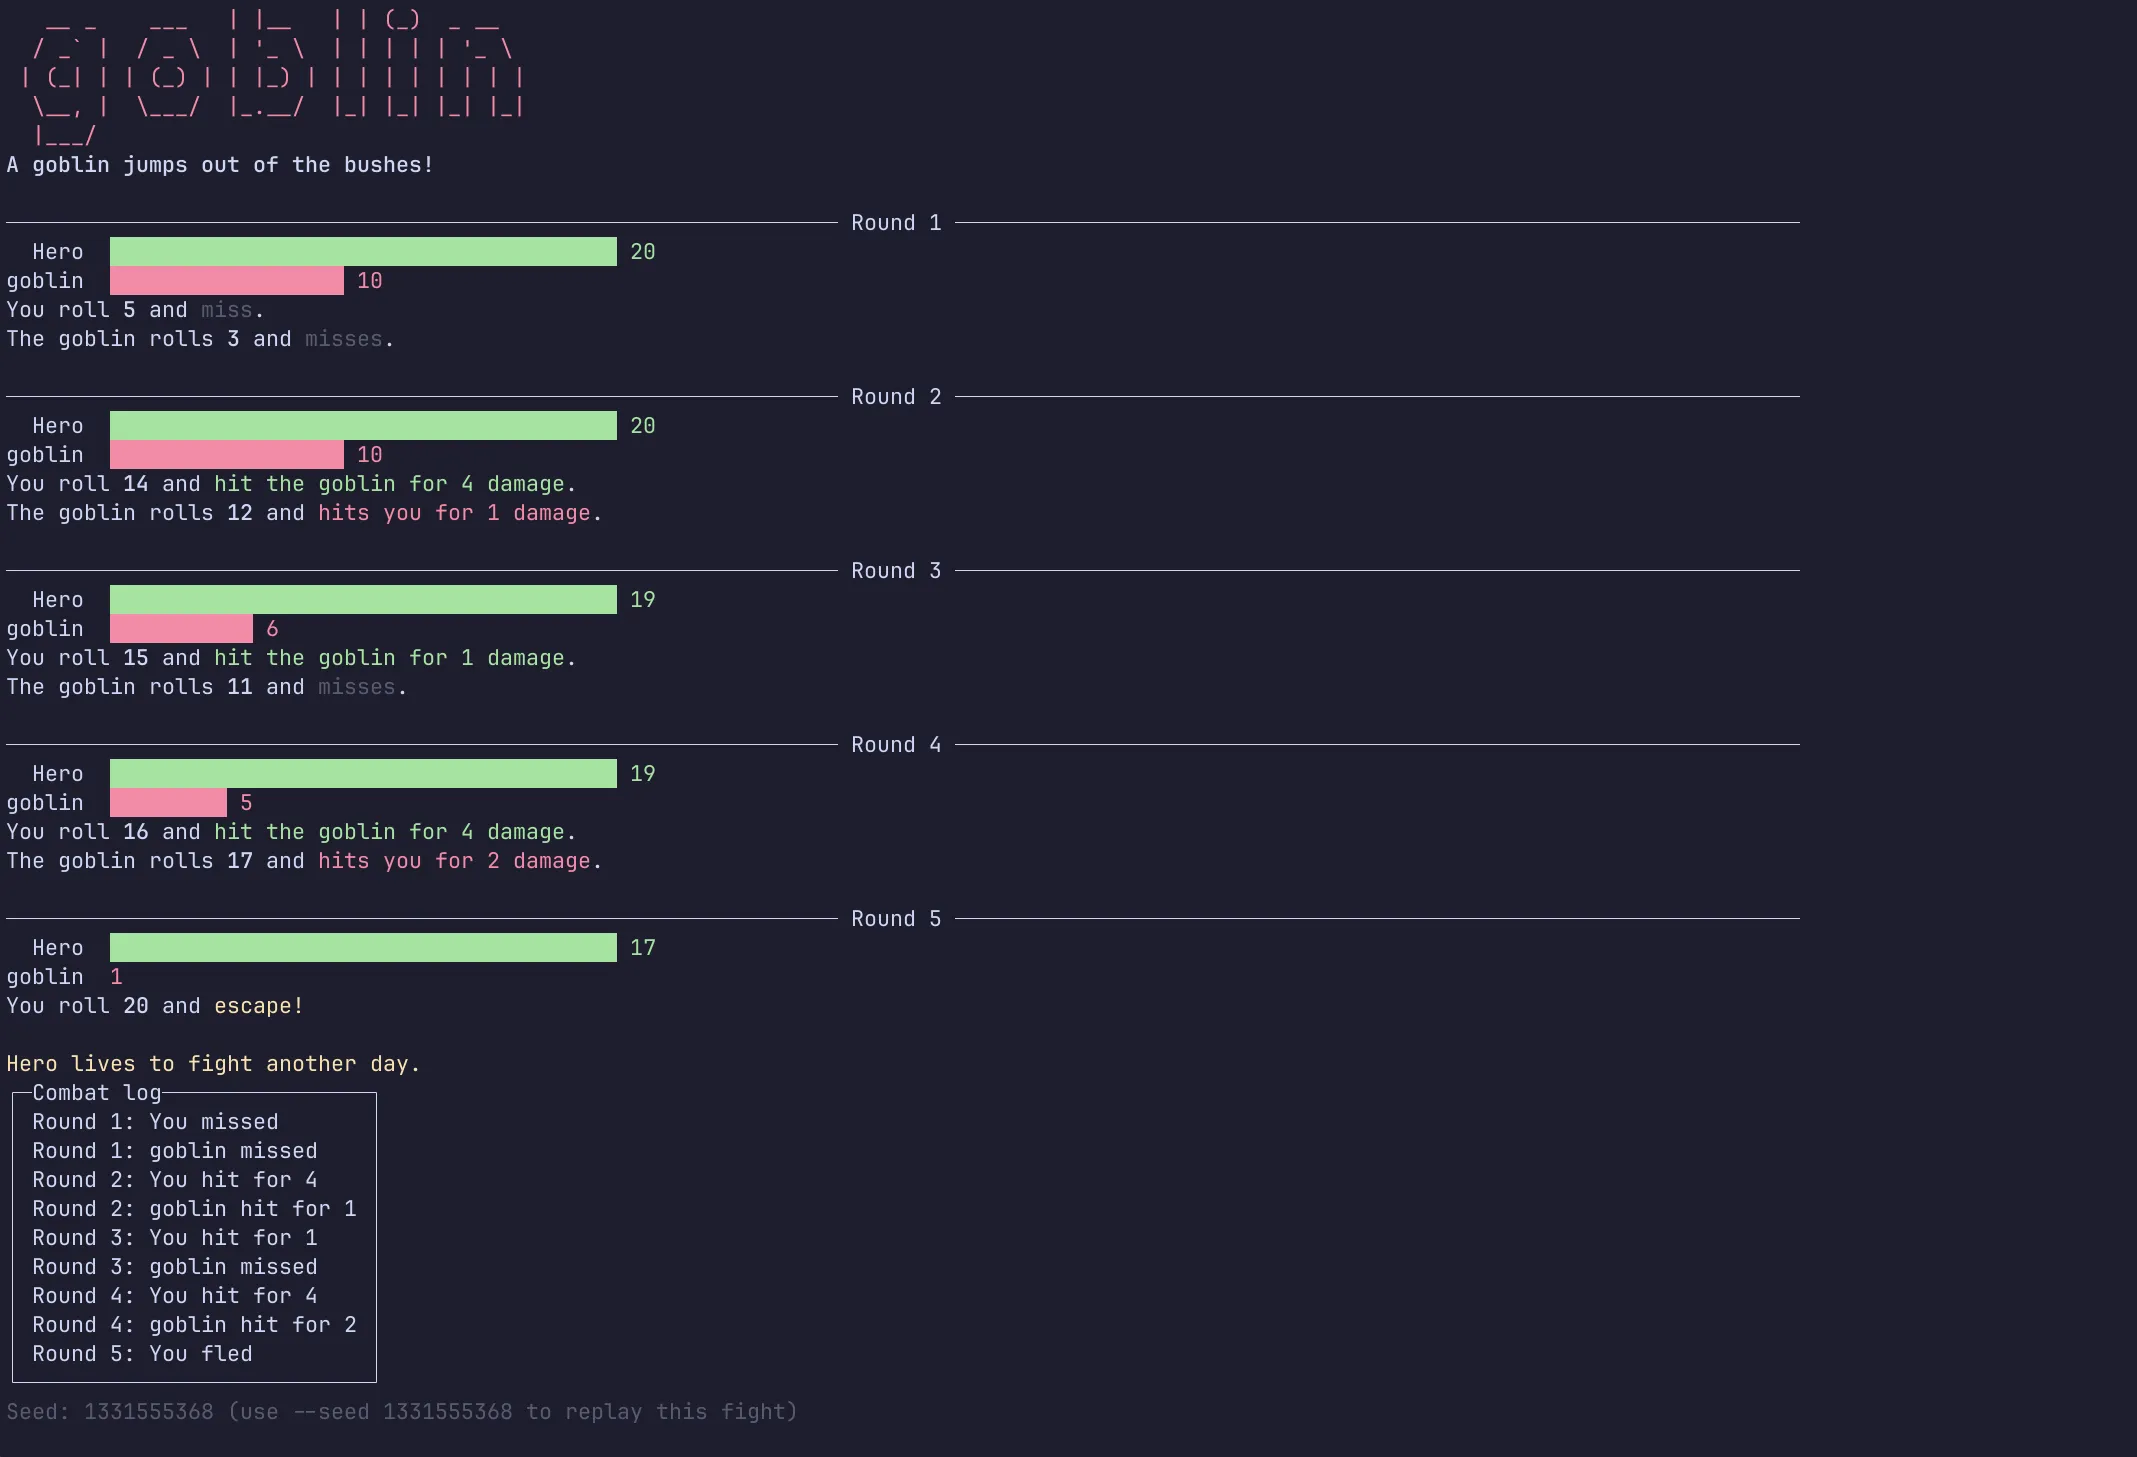Select 'Round 2: goblin hit for 1' log entry

[194, 1209]
